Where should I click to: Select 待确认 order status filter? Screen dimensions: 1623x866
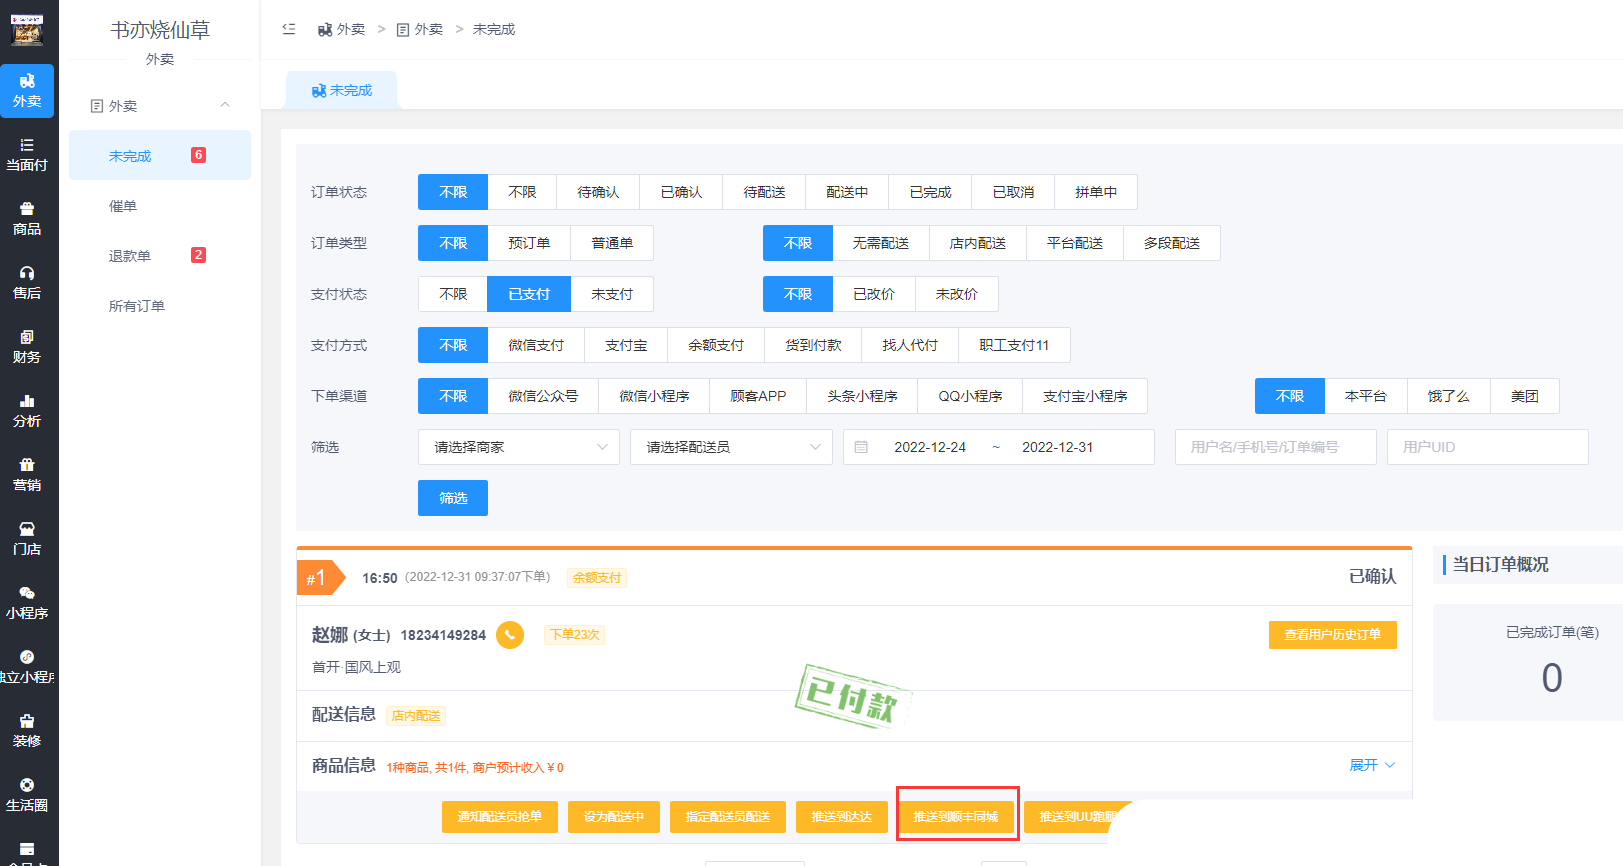[x=598, y=192]
